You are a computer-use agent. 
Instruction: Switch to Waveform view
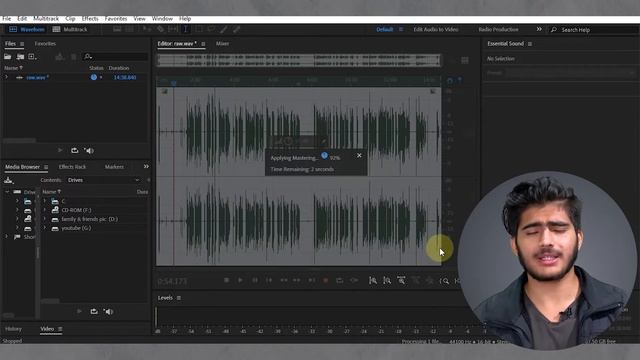pos(27,29)
